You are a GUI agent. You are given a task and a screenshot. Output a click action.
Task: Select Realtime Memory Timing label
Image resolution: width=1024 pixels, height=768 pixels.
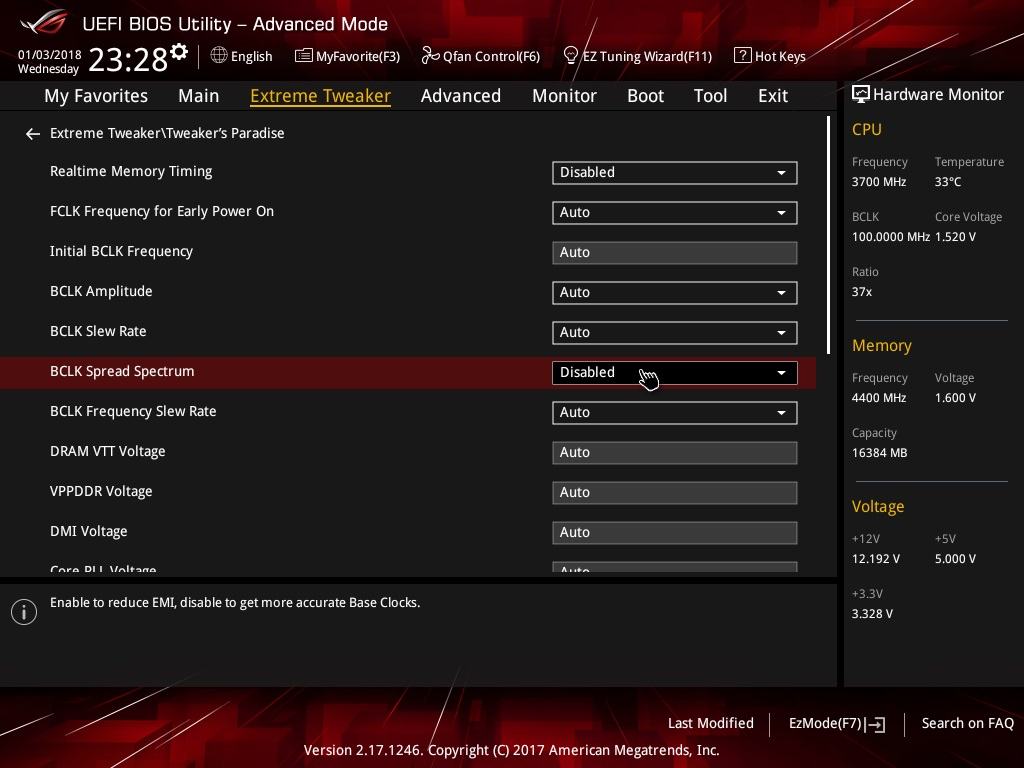(x=131, y=172)
